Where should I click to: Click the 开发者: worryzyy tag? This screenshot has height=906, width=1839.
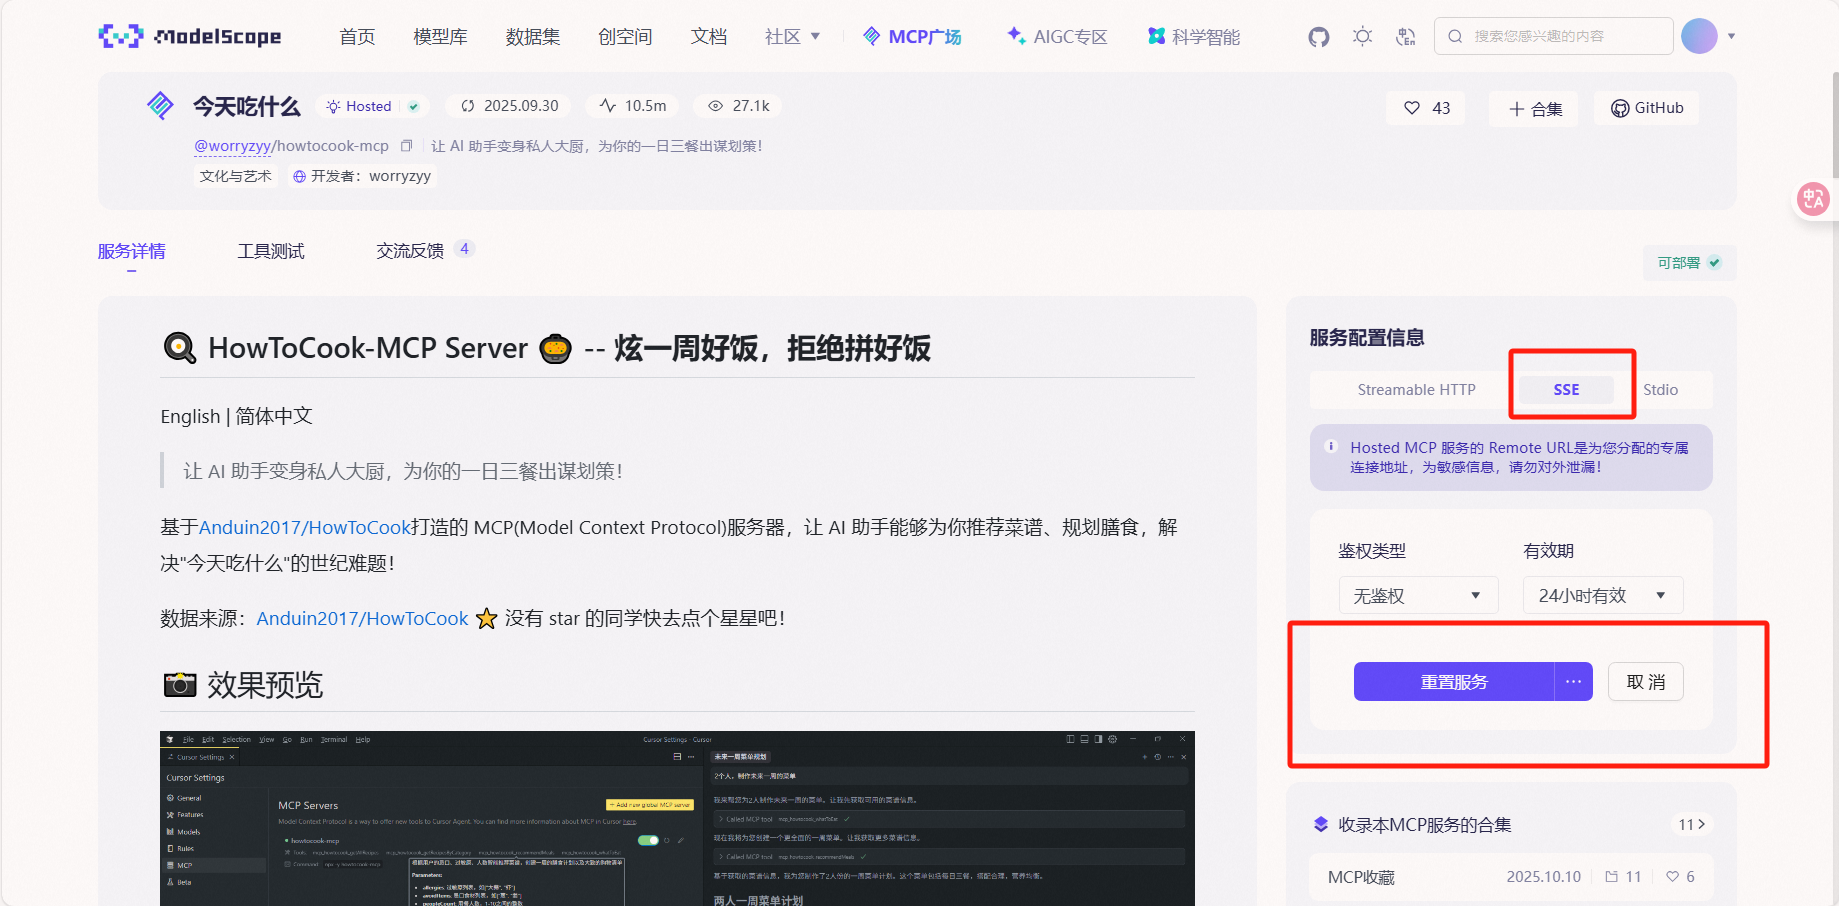tap(361, 176)
